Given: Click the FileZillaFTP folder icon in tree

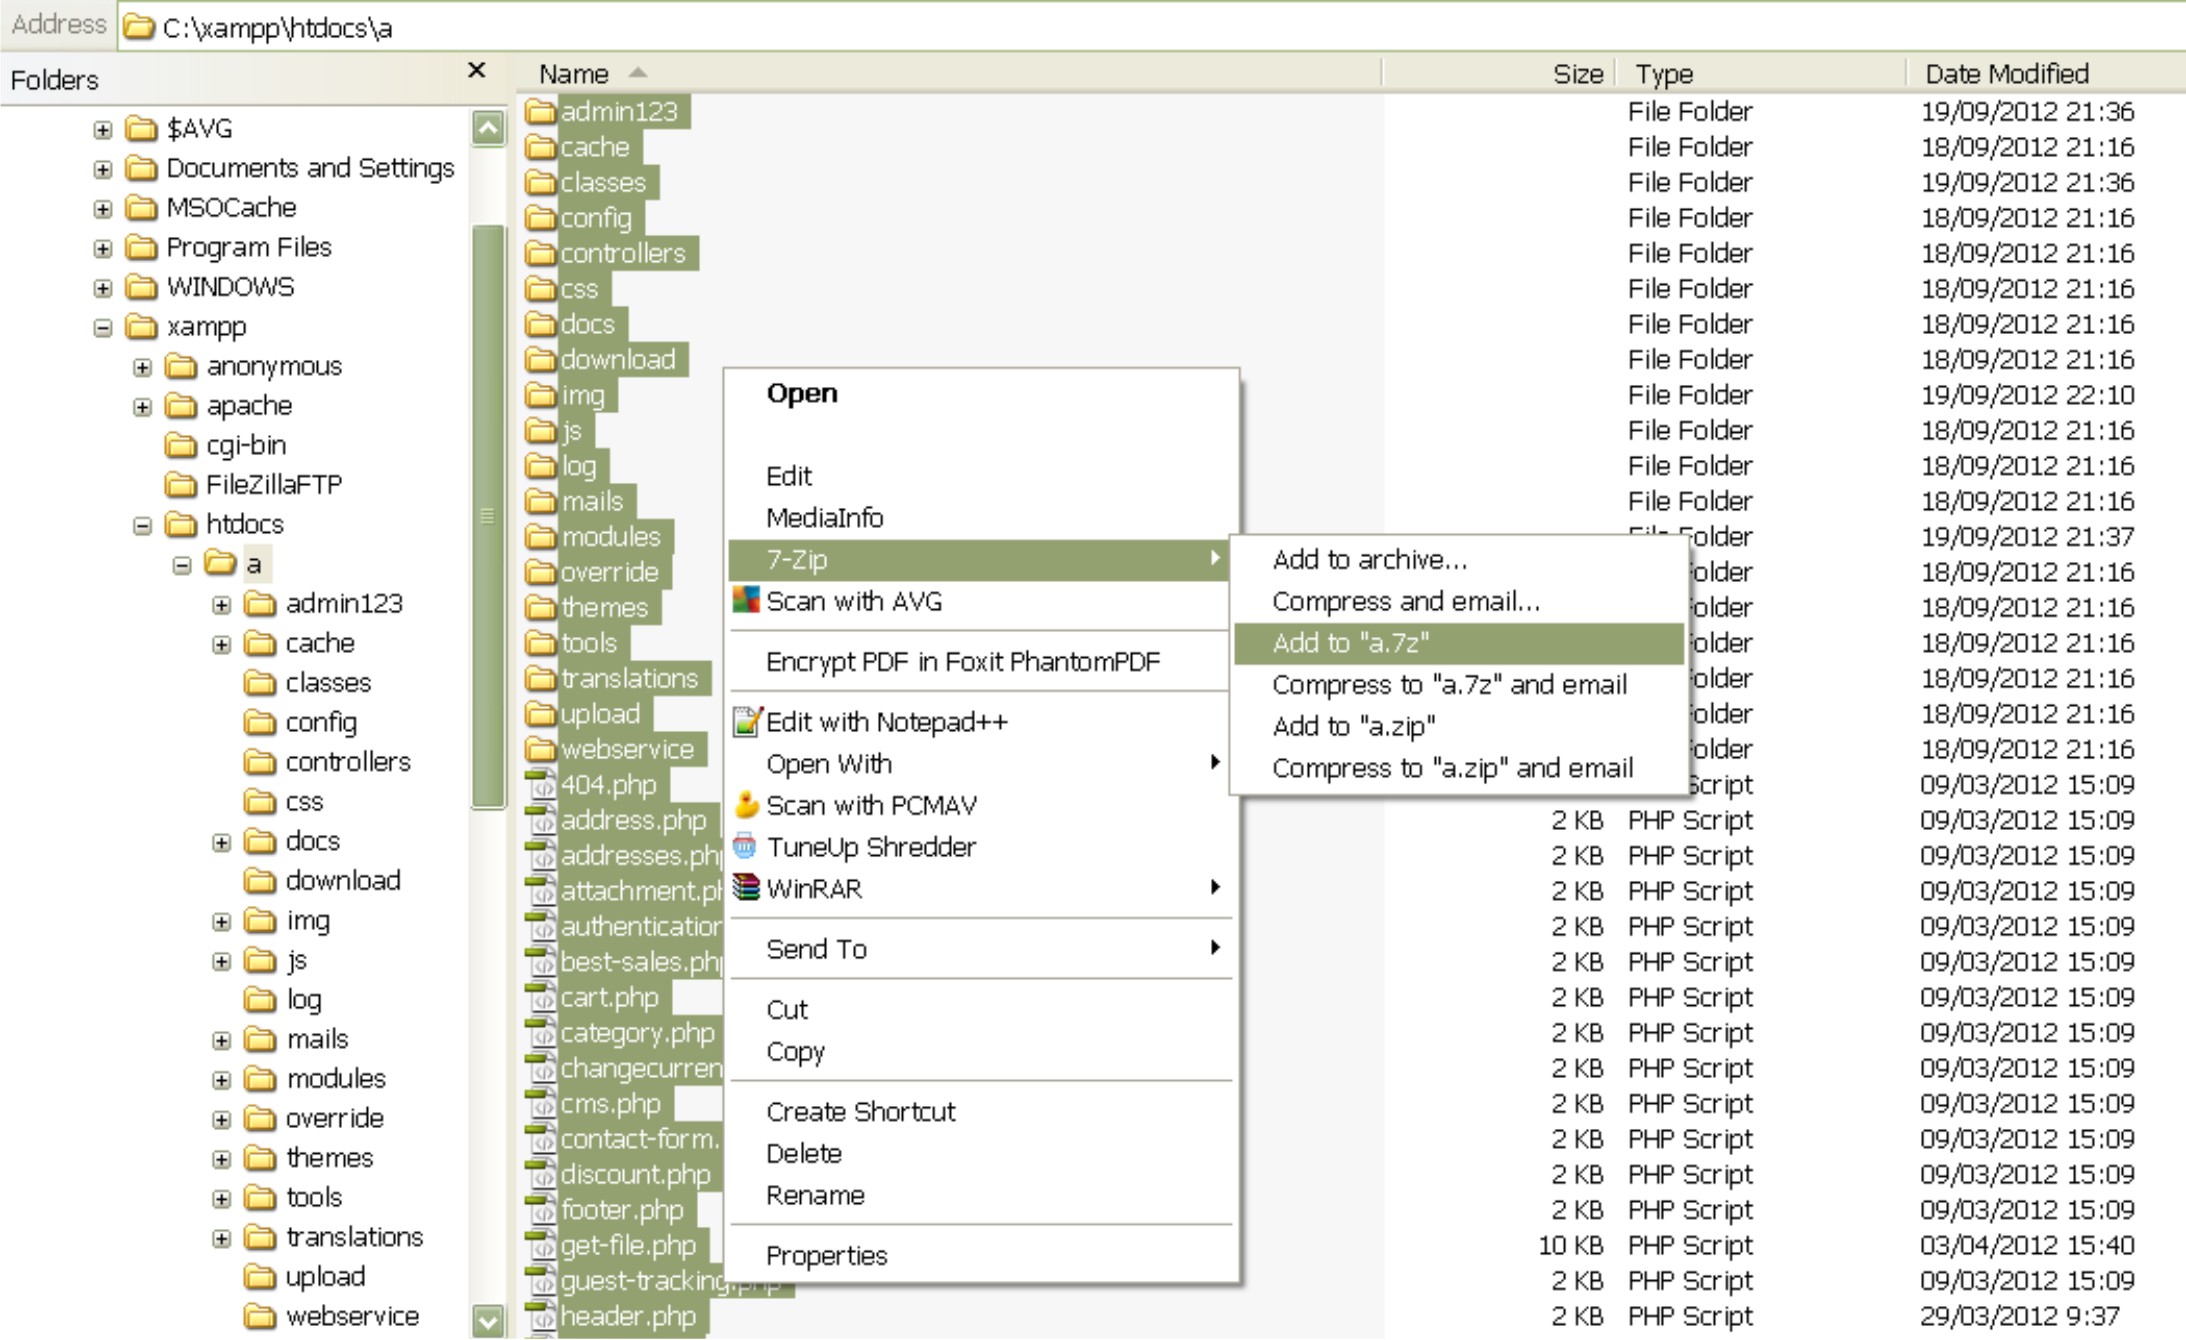Looking at the screenshot, I should [181, 485].
